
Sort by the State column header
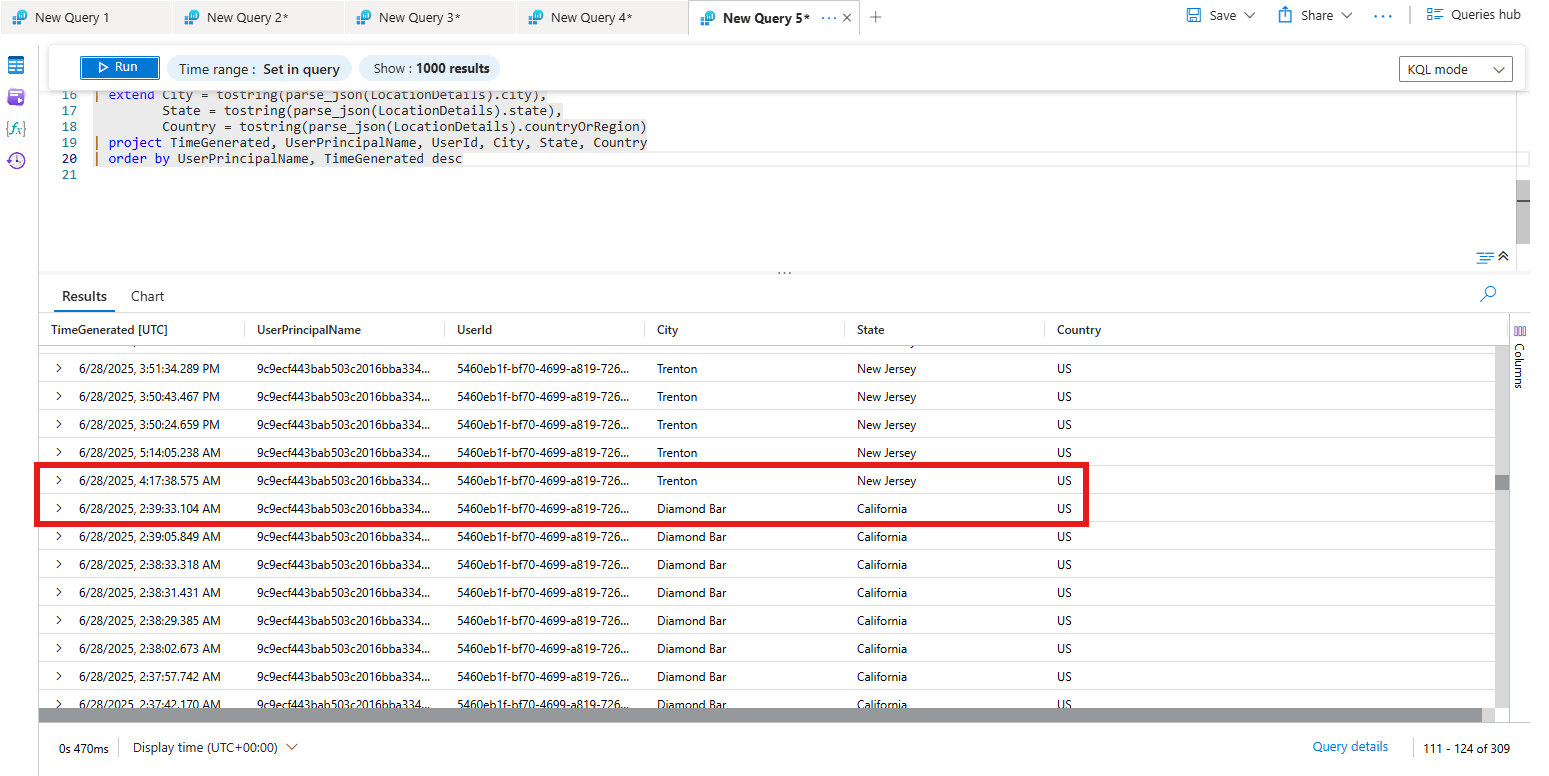[x=870, y=330]
